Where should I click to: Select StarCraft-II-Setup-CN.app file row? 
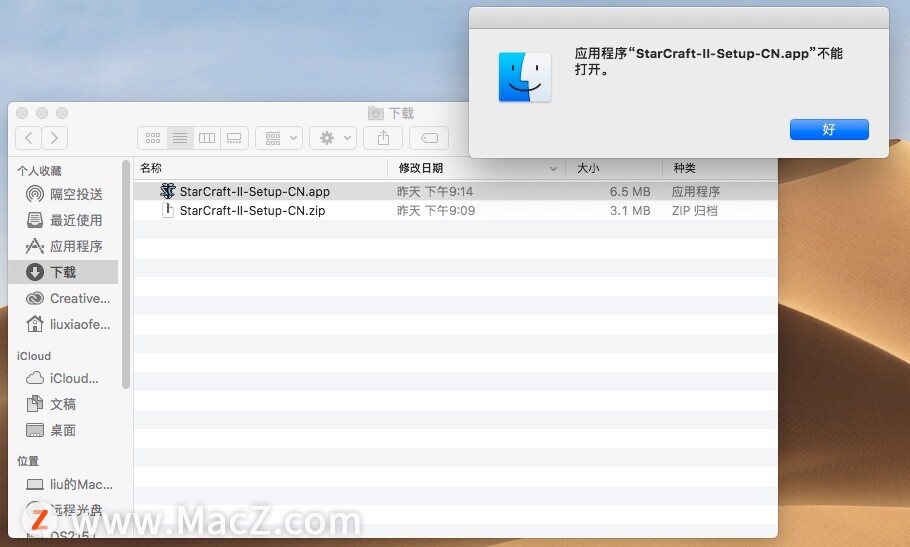pos(456,191)
